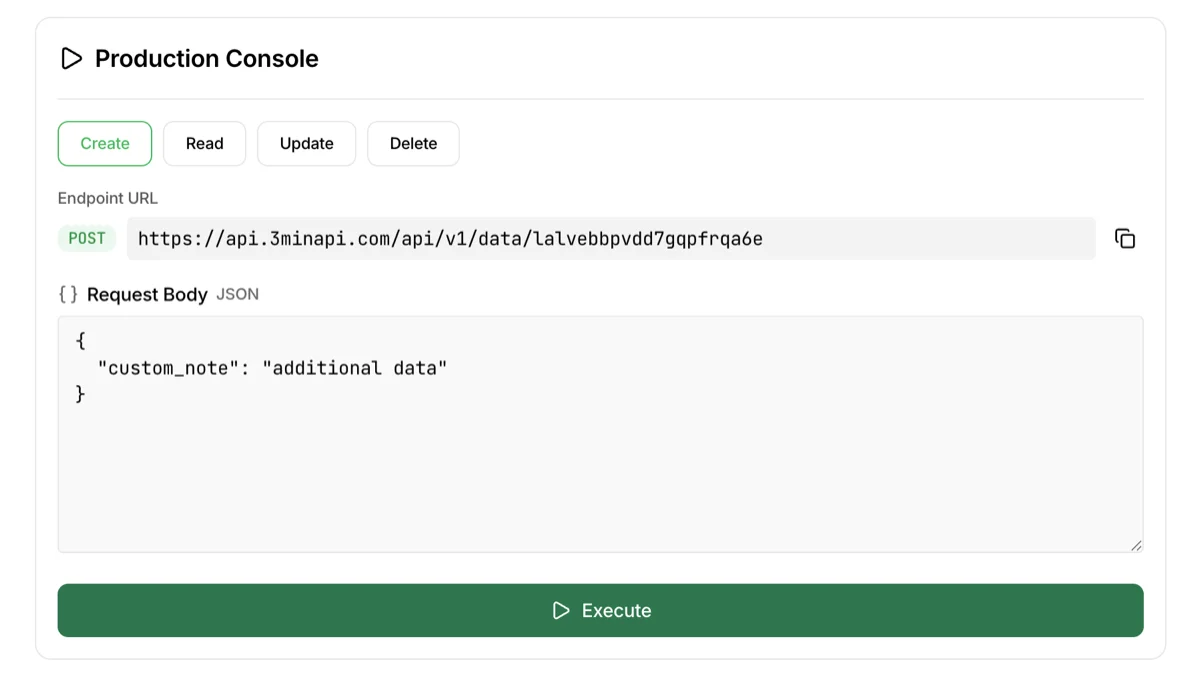Click the POST method badge
This screenshot has width=1200, height=678.
point(87,239)
